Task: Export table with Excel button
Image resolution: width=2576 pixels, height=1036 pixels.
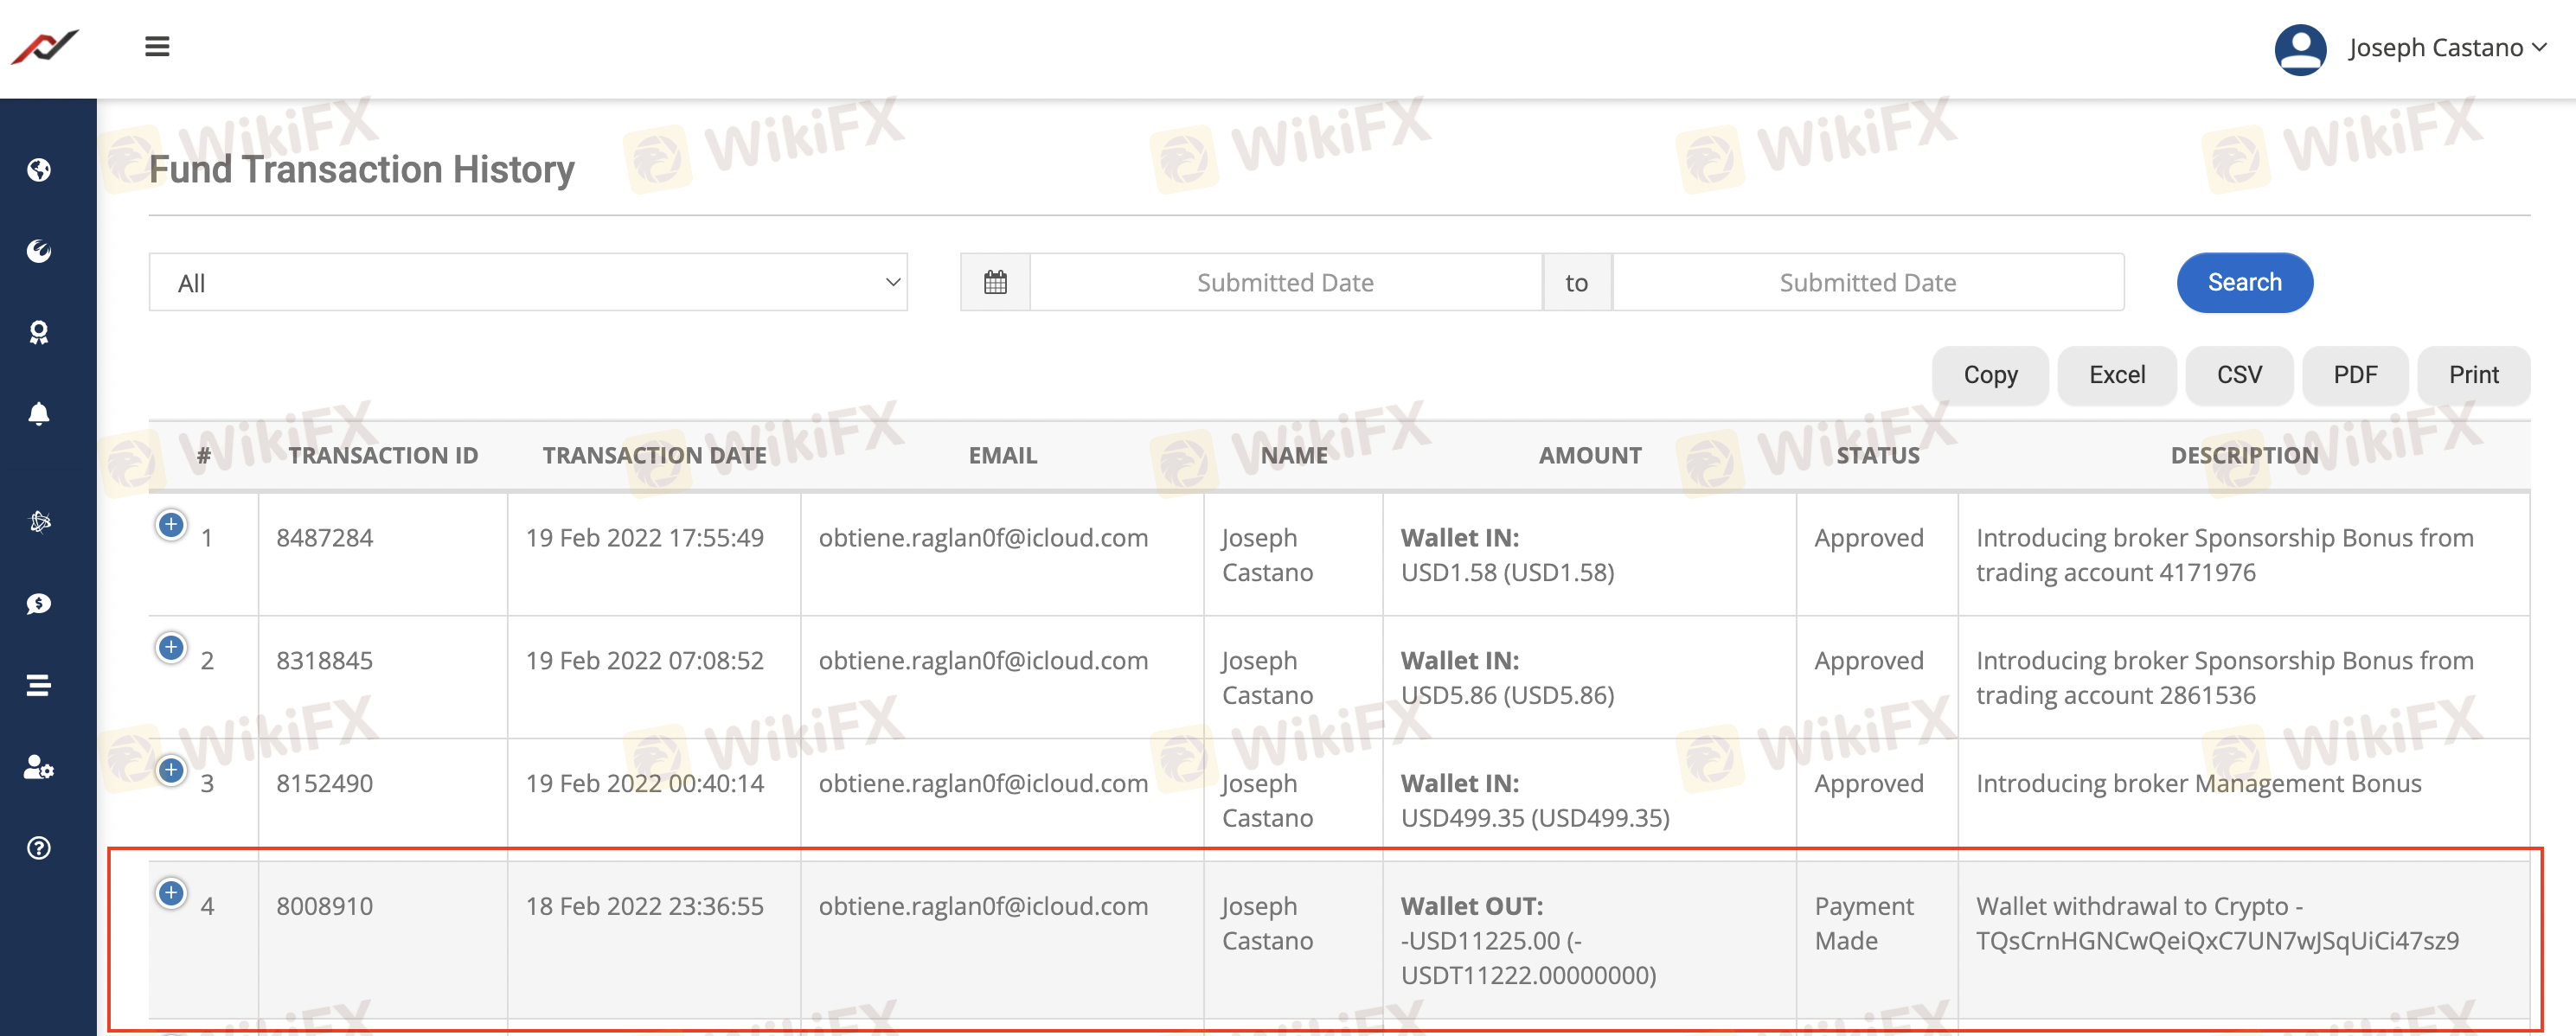Action: (2116, 375)
